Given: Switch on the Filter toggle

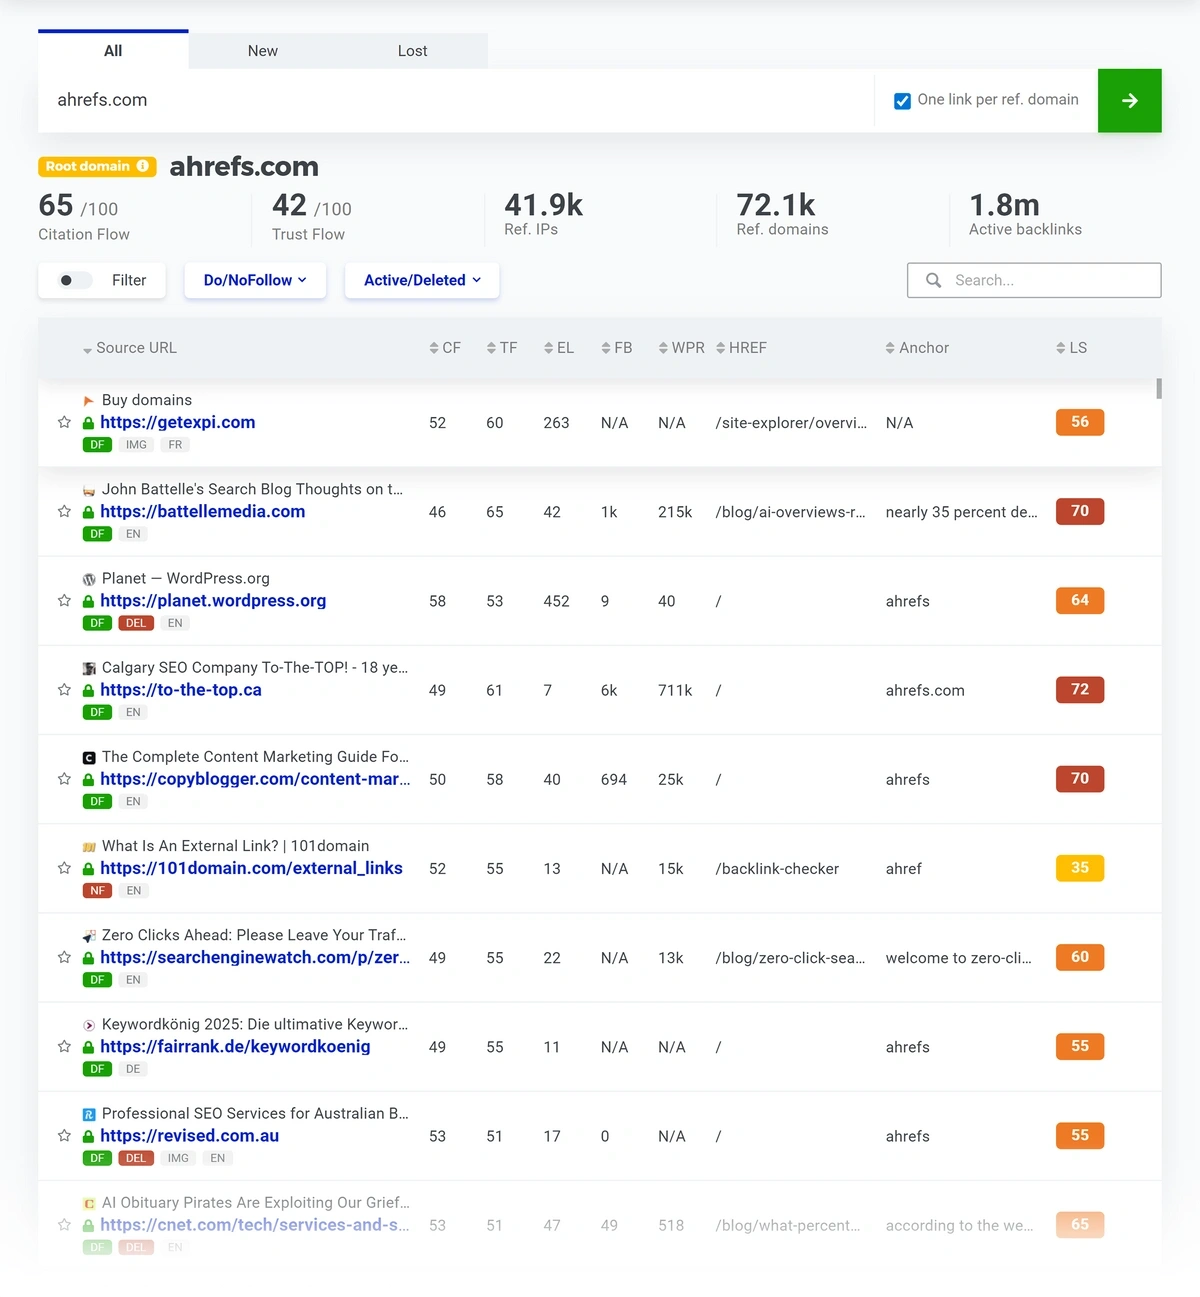Looking at the screenshot, I should tap(74, 280).
